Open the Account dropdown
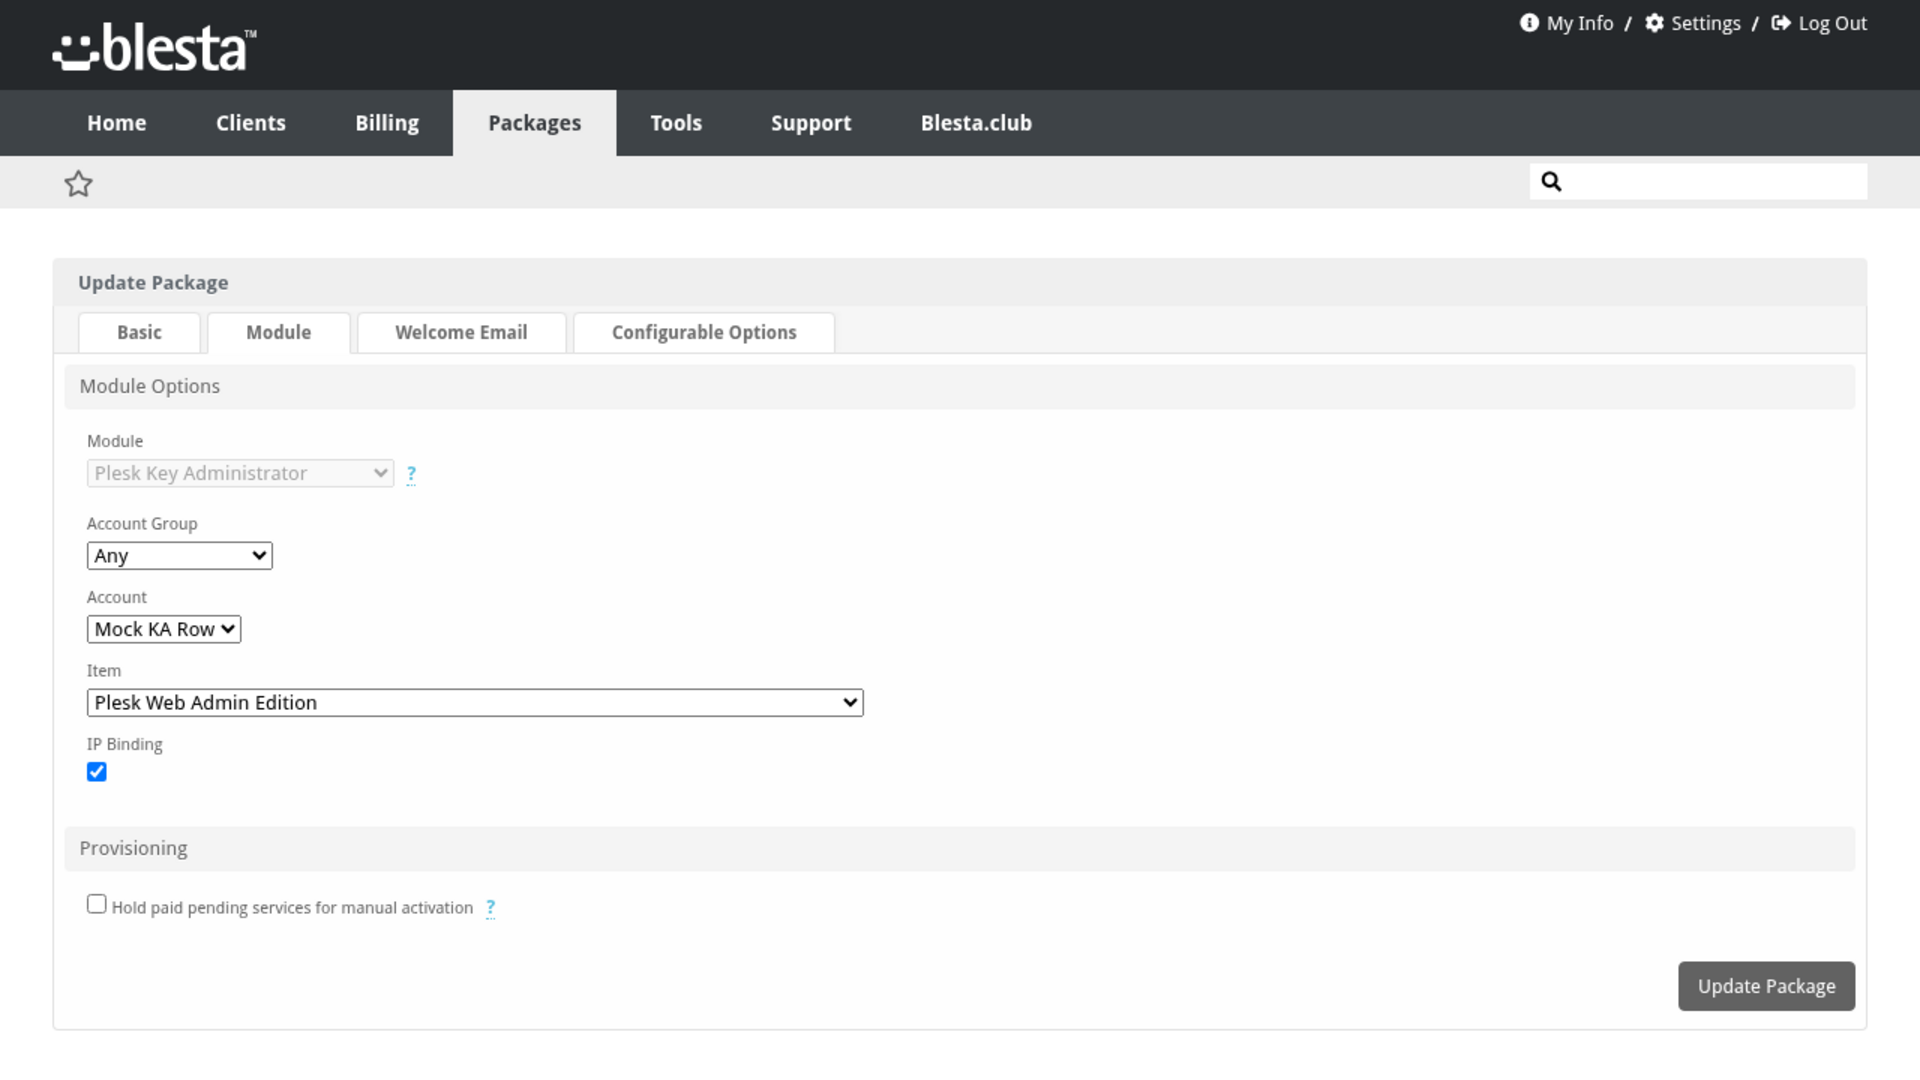The width and height of the screenshot is (1920, 1080). click(164, 629)
